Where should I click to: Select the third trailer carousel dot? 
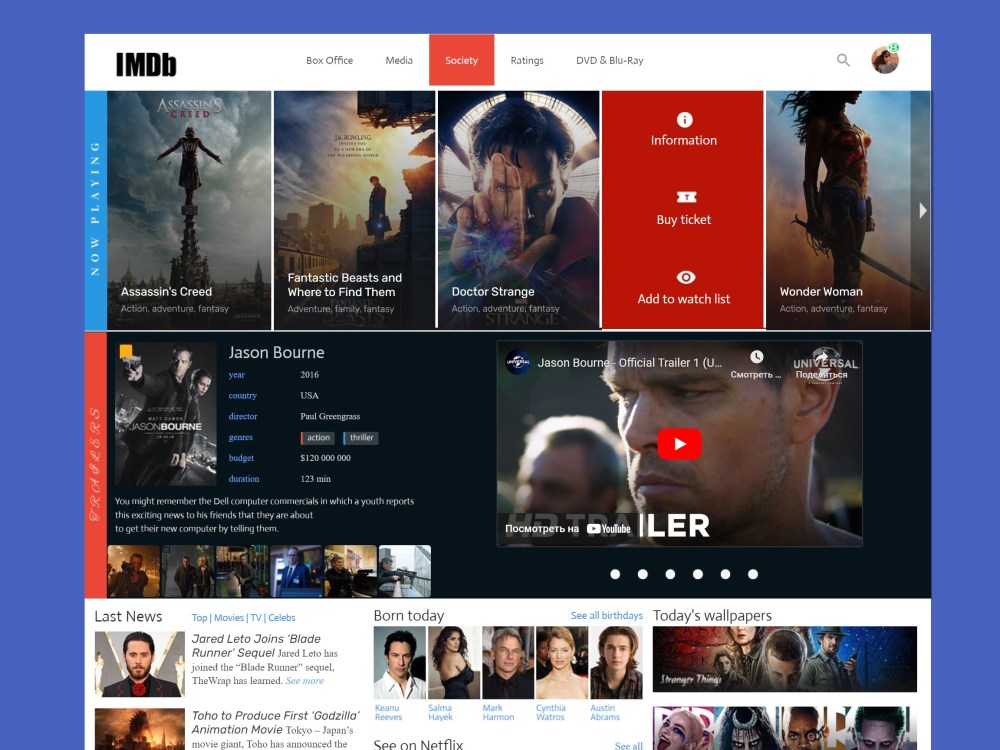[x=670, y=574]
